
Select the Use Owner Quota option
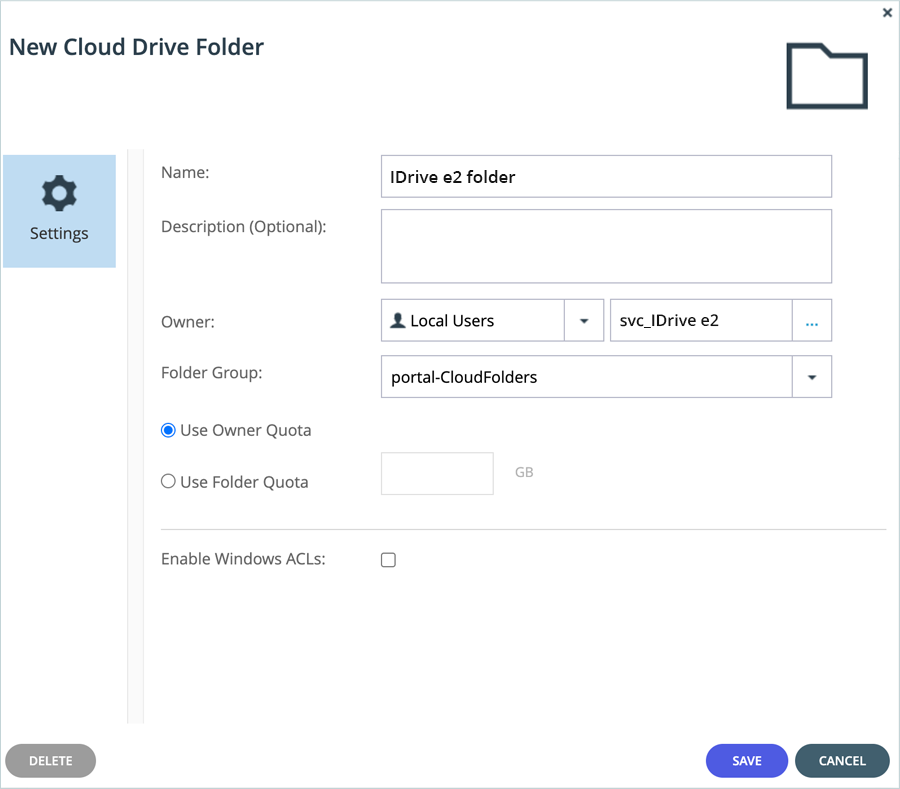169,430
